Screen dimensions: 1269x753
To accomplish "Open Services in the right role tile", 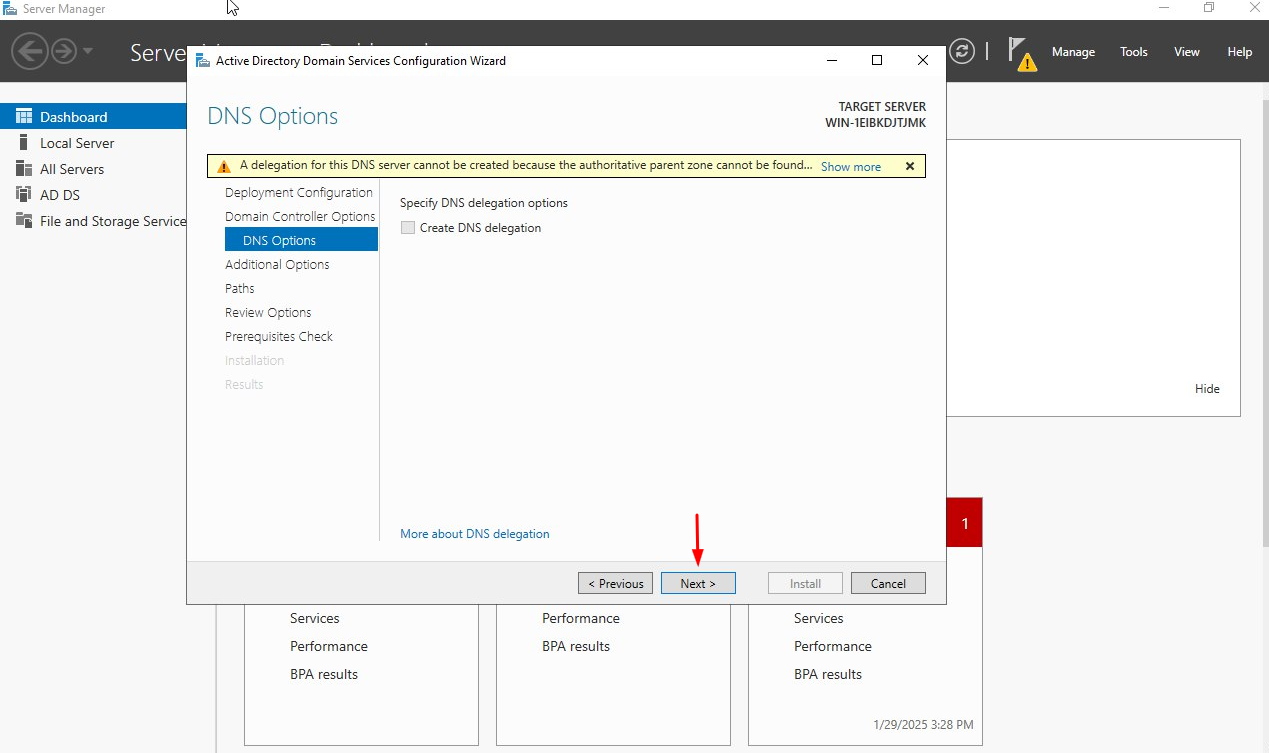I will pyautogui.click(x=819, y=618).
